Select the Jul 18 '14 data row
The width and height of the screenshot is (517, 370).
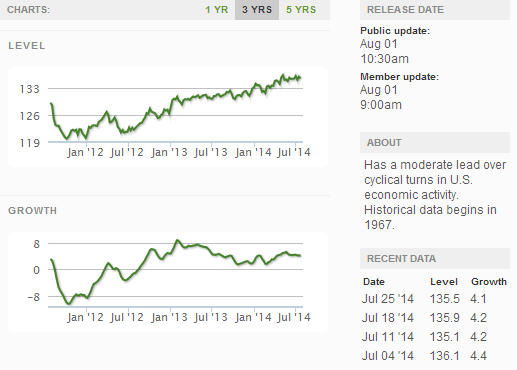(x=435, y=318)
